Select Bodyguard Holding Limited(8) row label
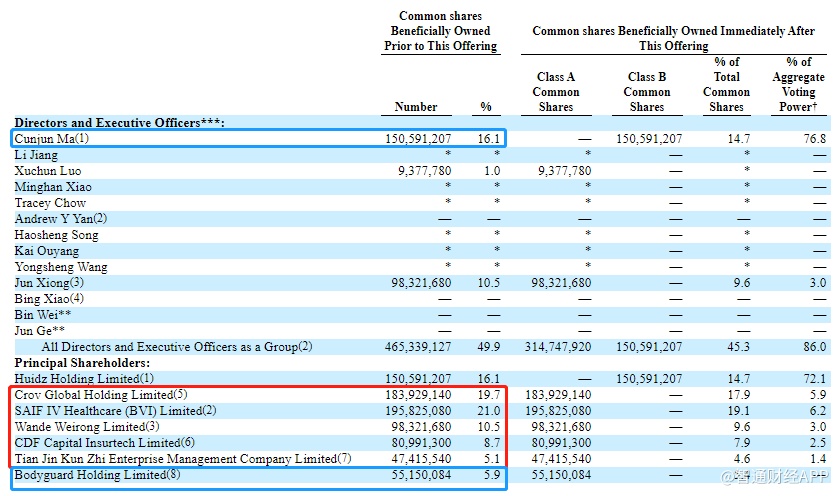 pyautogui.click(x=93, y=475)
